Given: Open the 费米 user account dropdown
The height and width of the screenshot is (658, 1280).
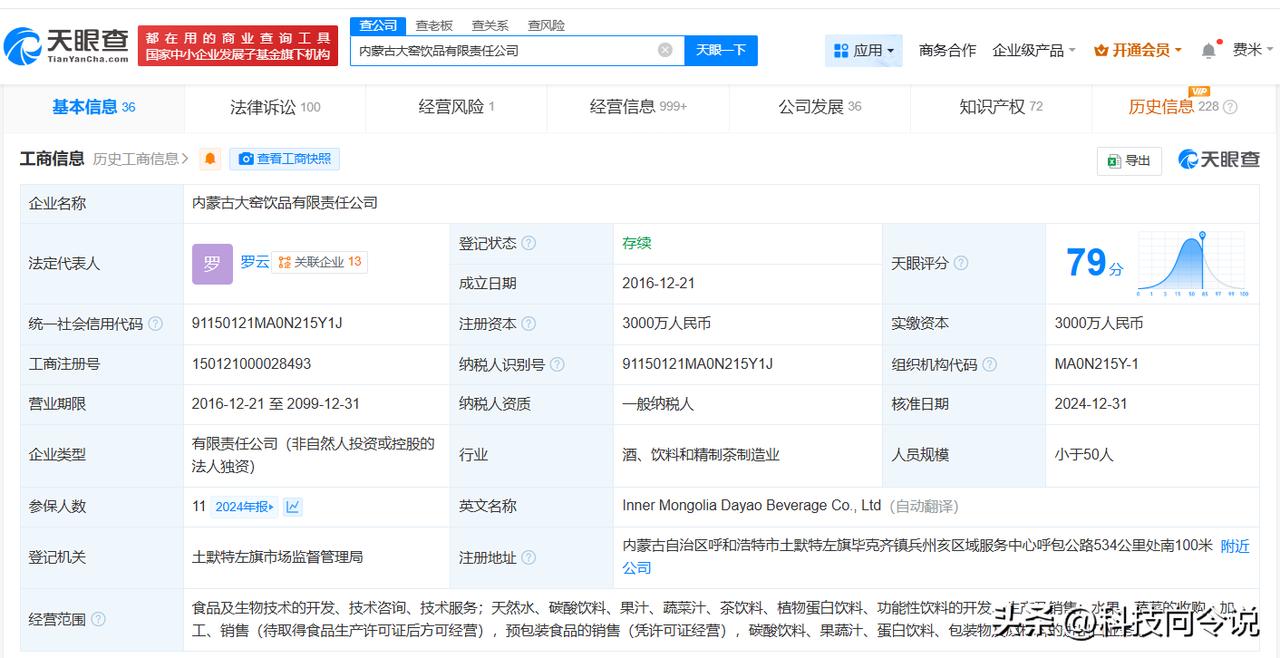Looking at the screenshot, I should point(1252,50).
